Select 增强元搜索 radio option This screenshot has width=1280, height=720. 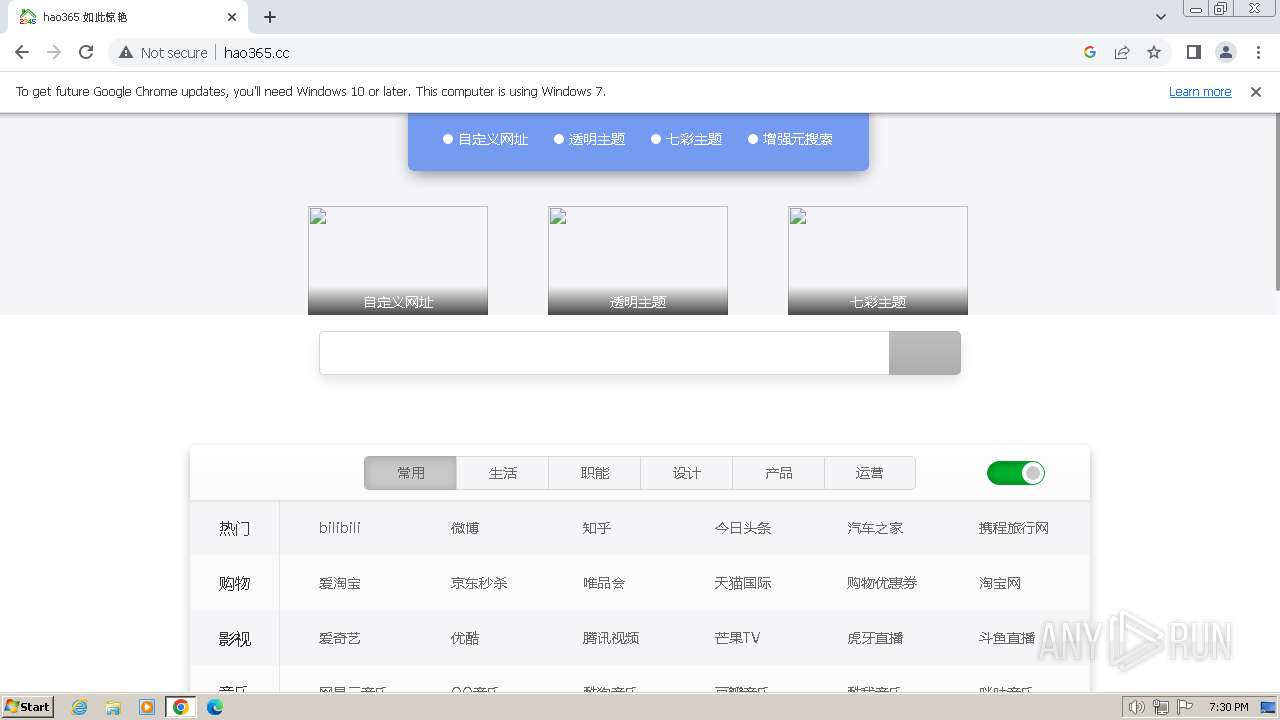[790, 139]
